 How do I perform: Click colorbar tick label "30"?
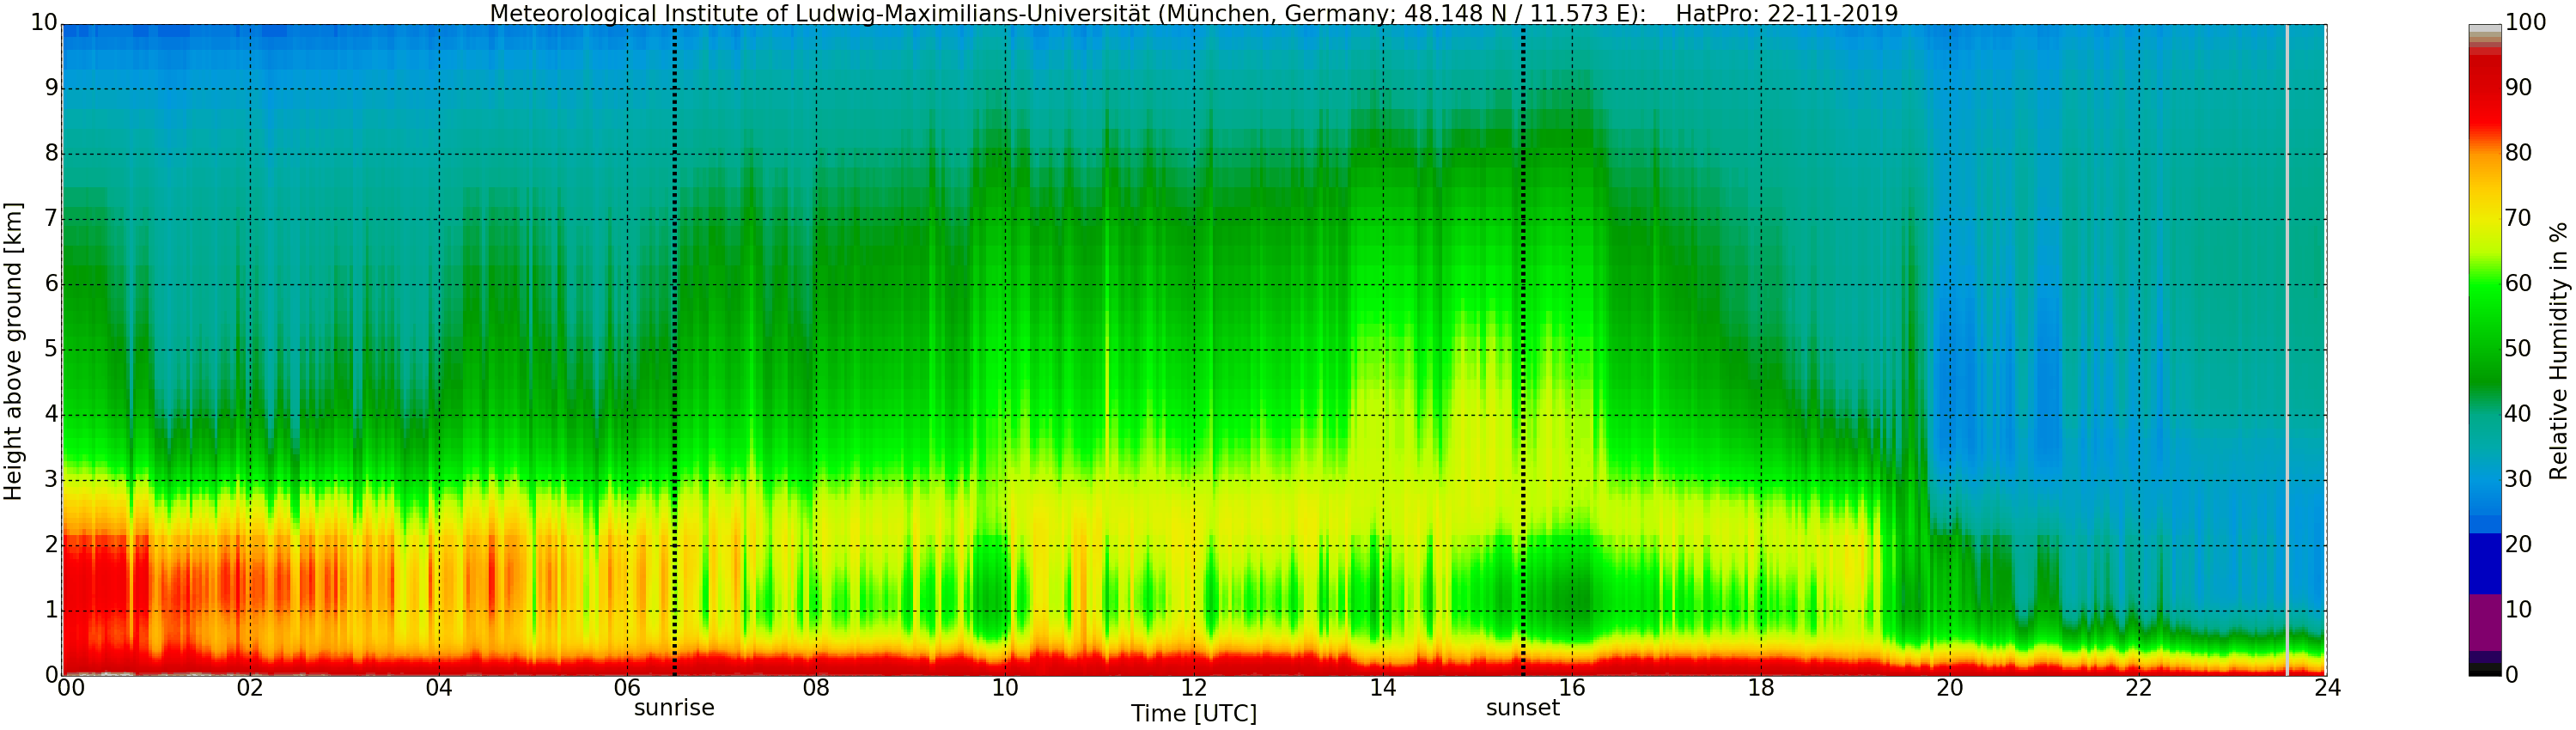click(x=2518, y=480)
